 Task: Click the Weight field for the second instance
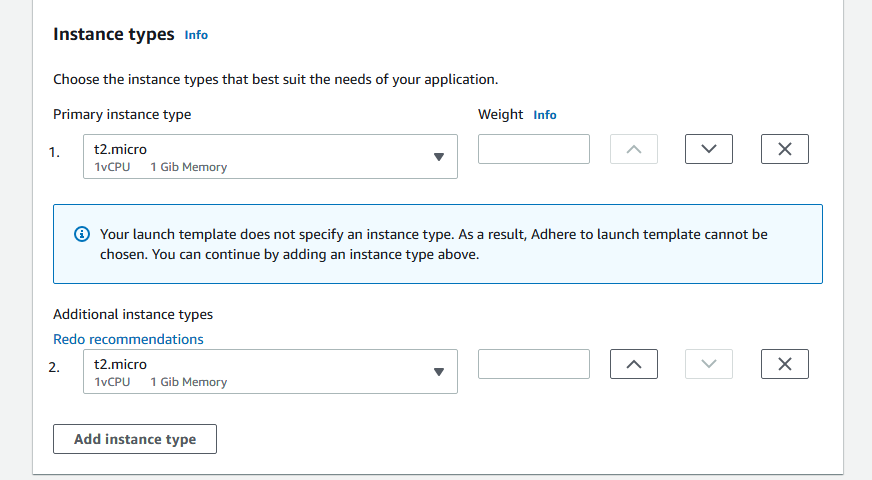click(534, 364)
